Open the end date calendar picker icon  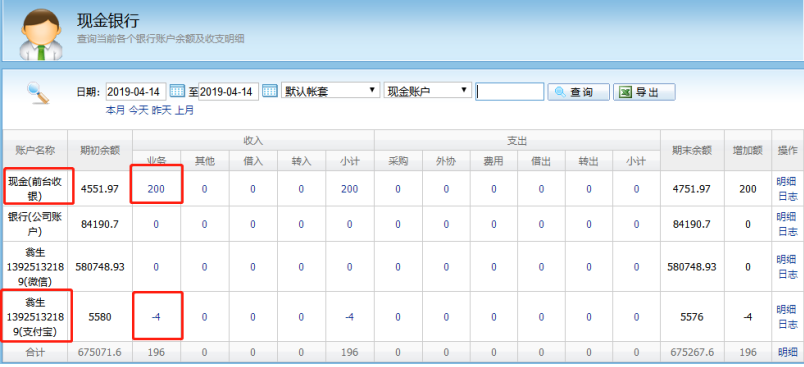click(x=270, y=91)
